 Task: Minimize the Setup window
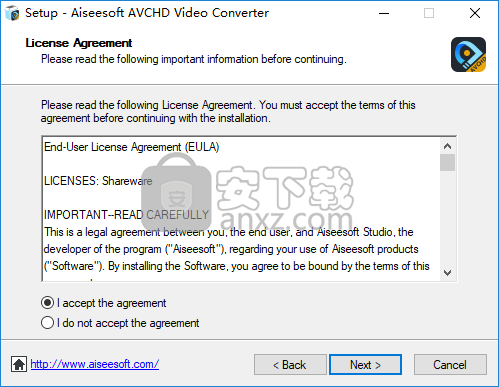384,13
